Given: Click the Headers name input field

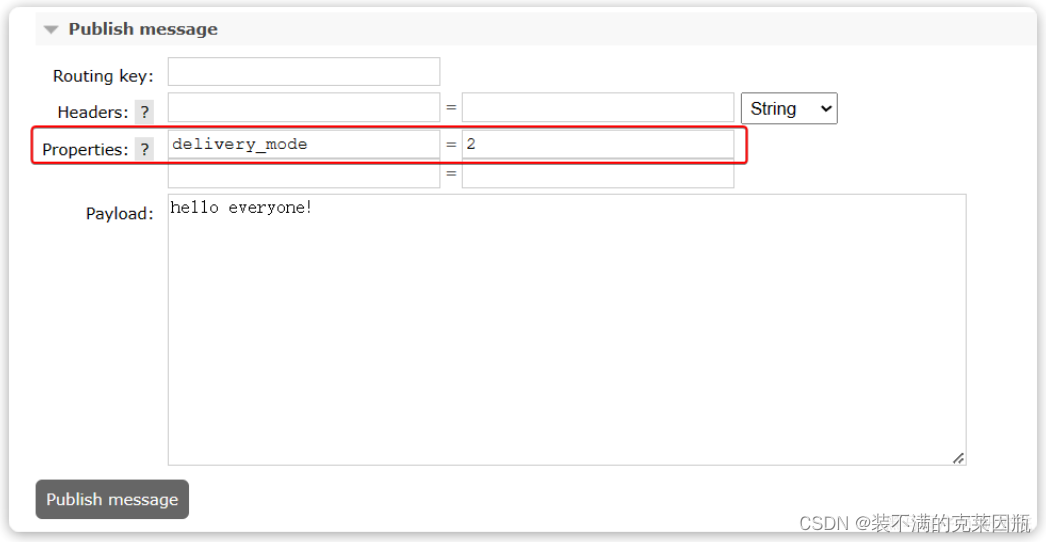Looking at the screenshot, I should point(303,108).
